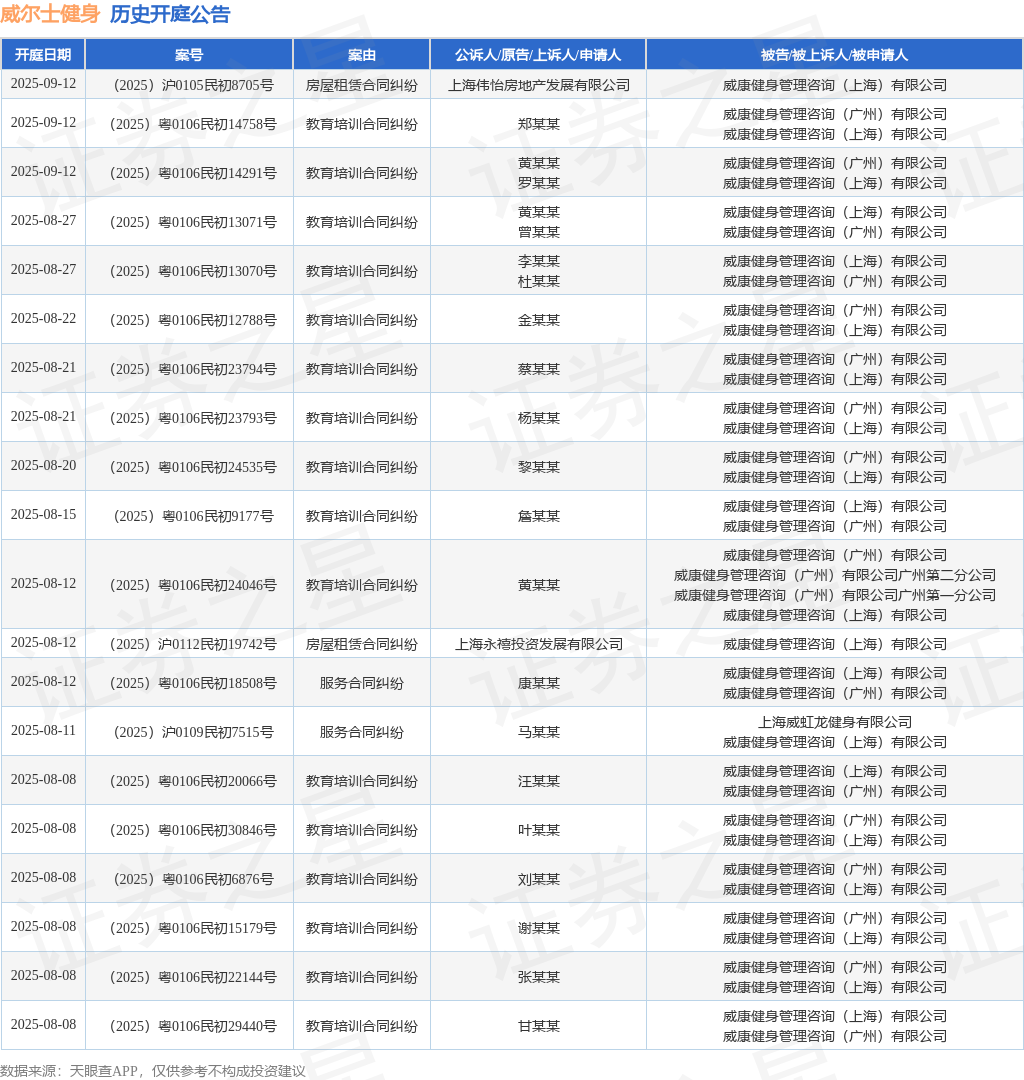Click 房屋租赁合同纠纷 in the 沪0105 row
This screenshot has width=1024, height=1080.
(362, 85)
